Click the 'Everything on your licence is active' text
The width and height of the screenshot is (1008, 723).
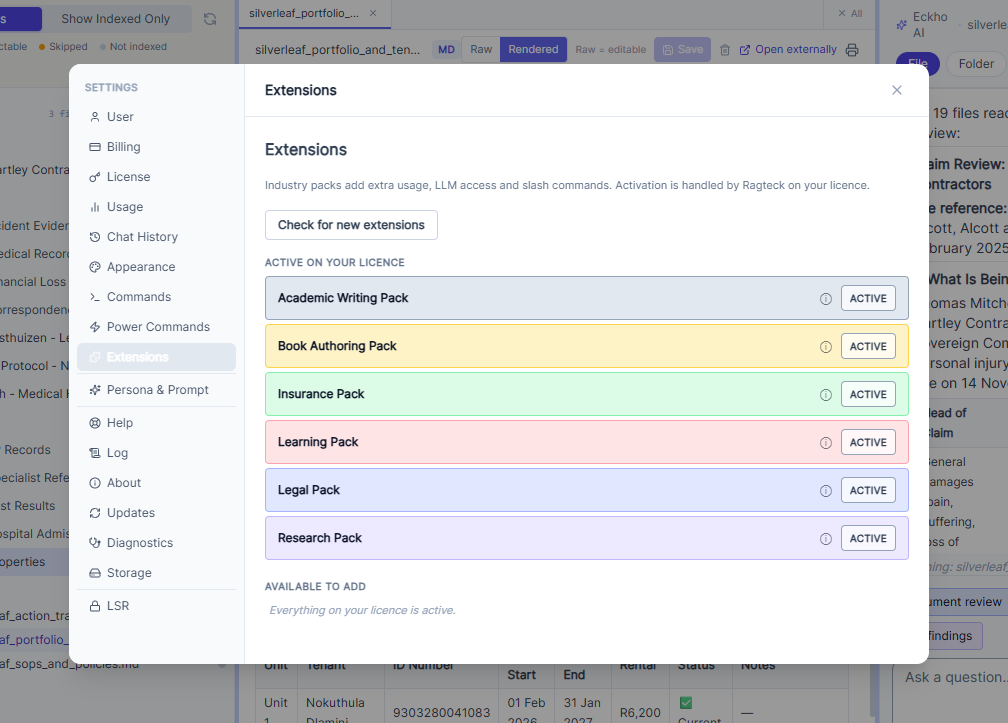[x=363, y=611]
